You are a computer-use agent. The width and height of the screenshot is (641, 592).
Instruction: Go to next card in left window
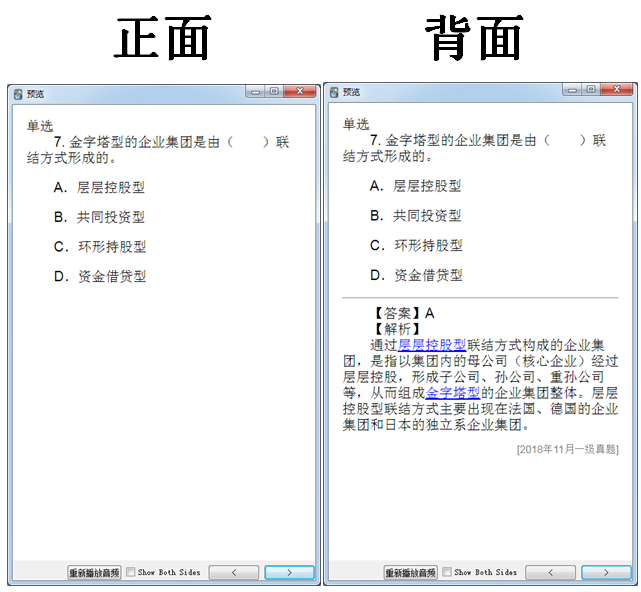(x=289, y=572)
